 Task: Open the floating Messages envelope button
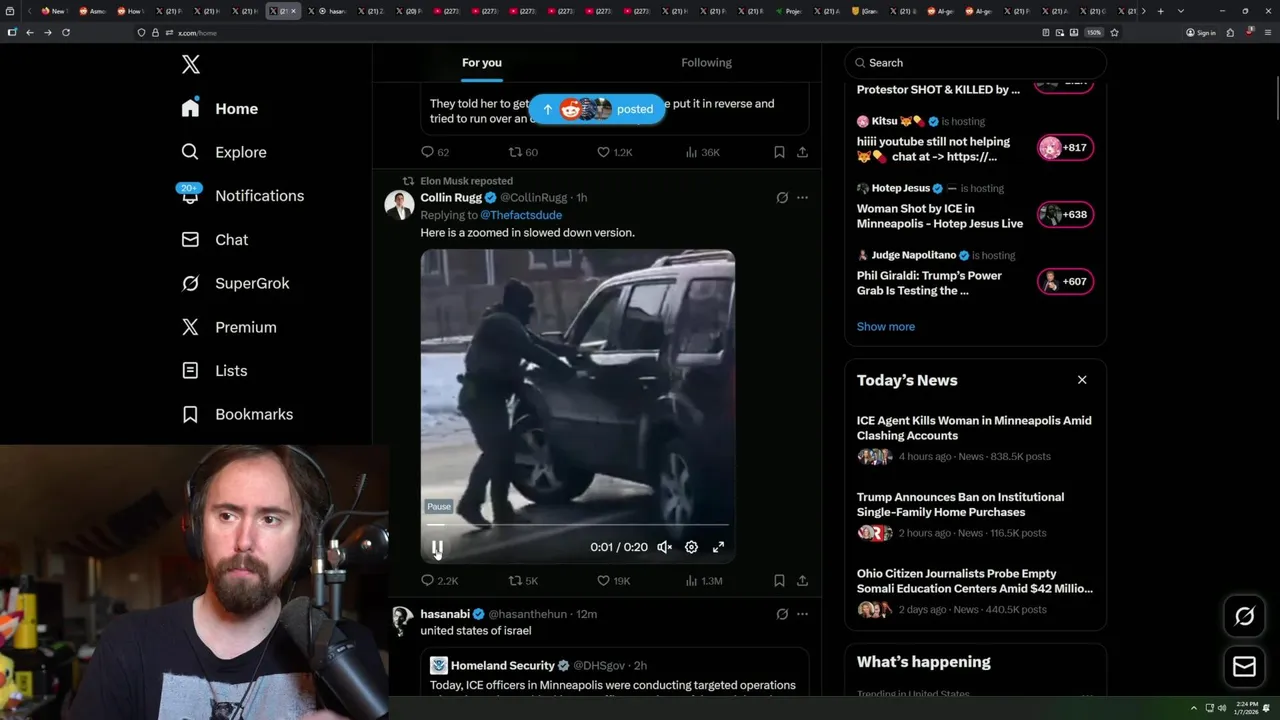pos(1245,667)
